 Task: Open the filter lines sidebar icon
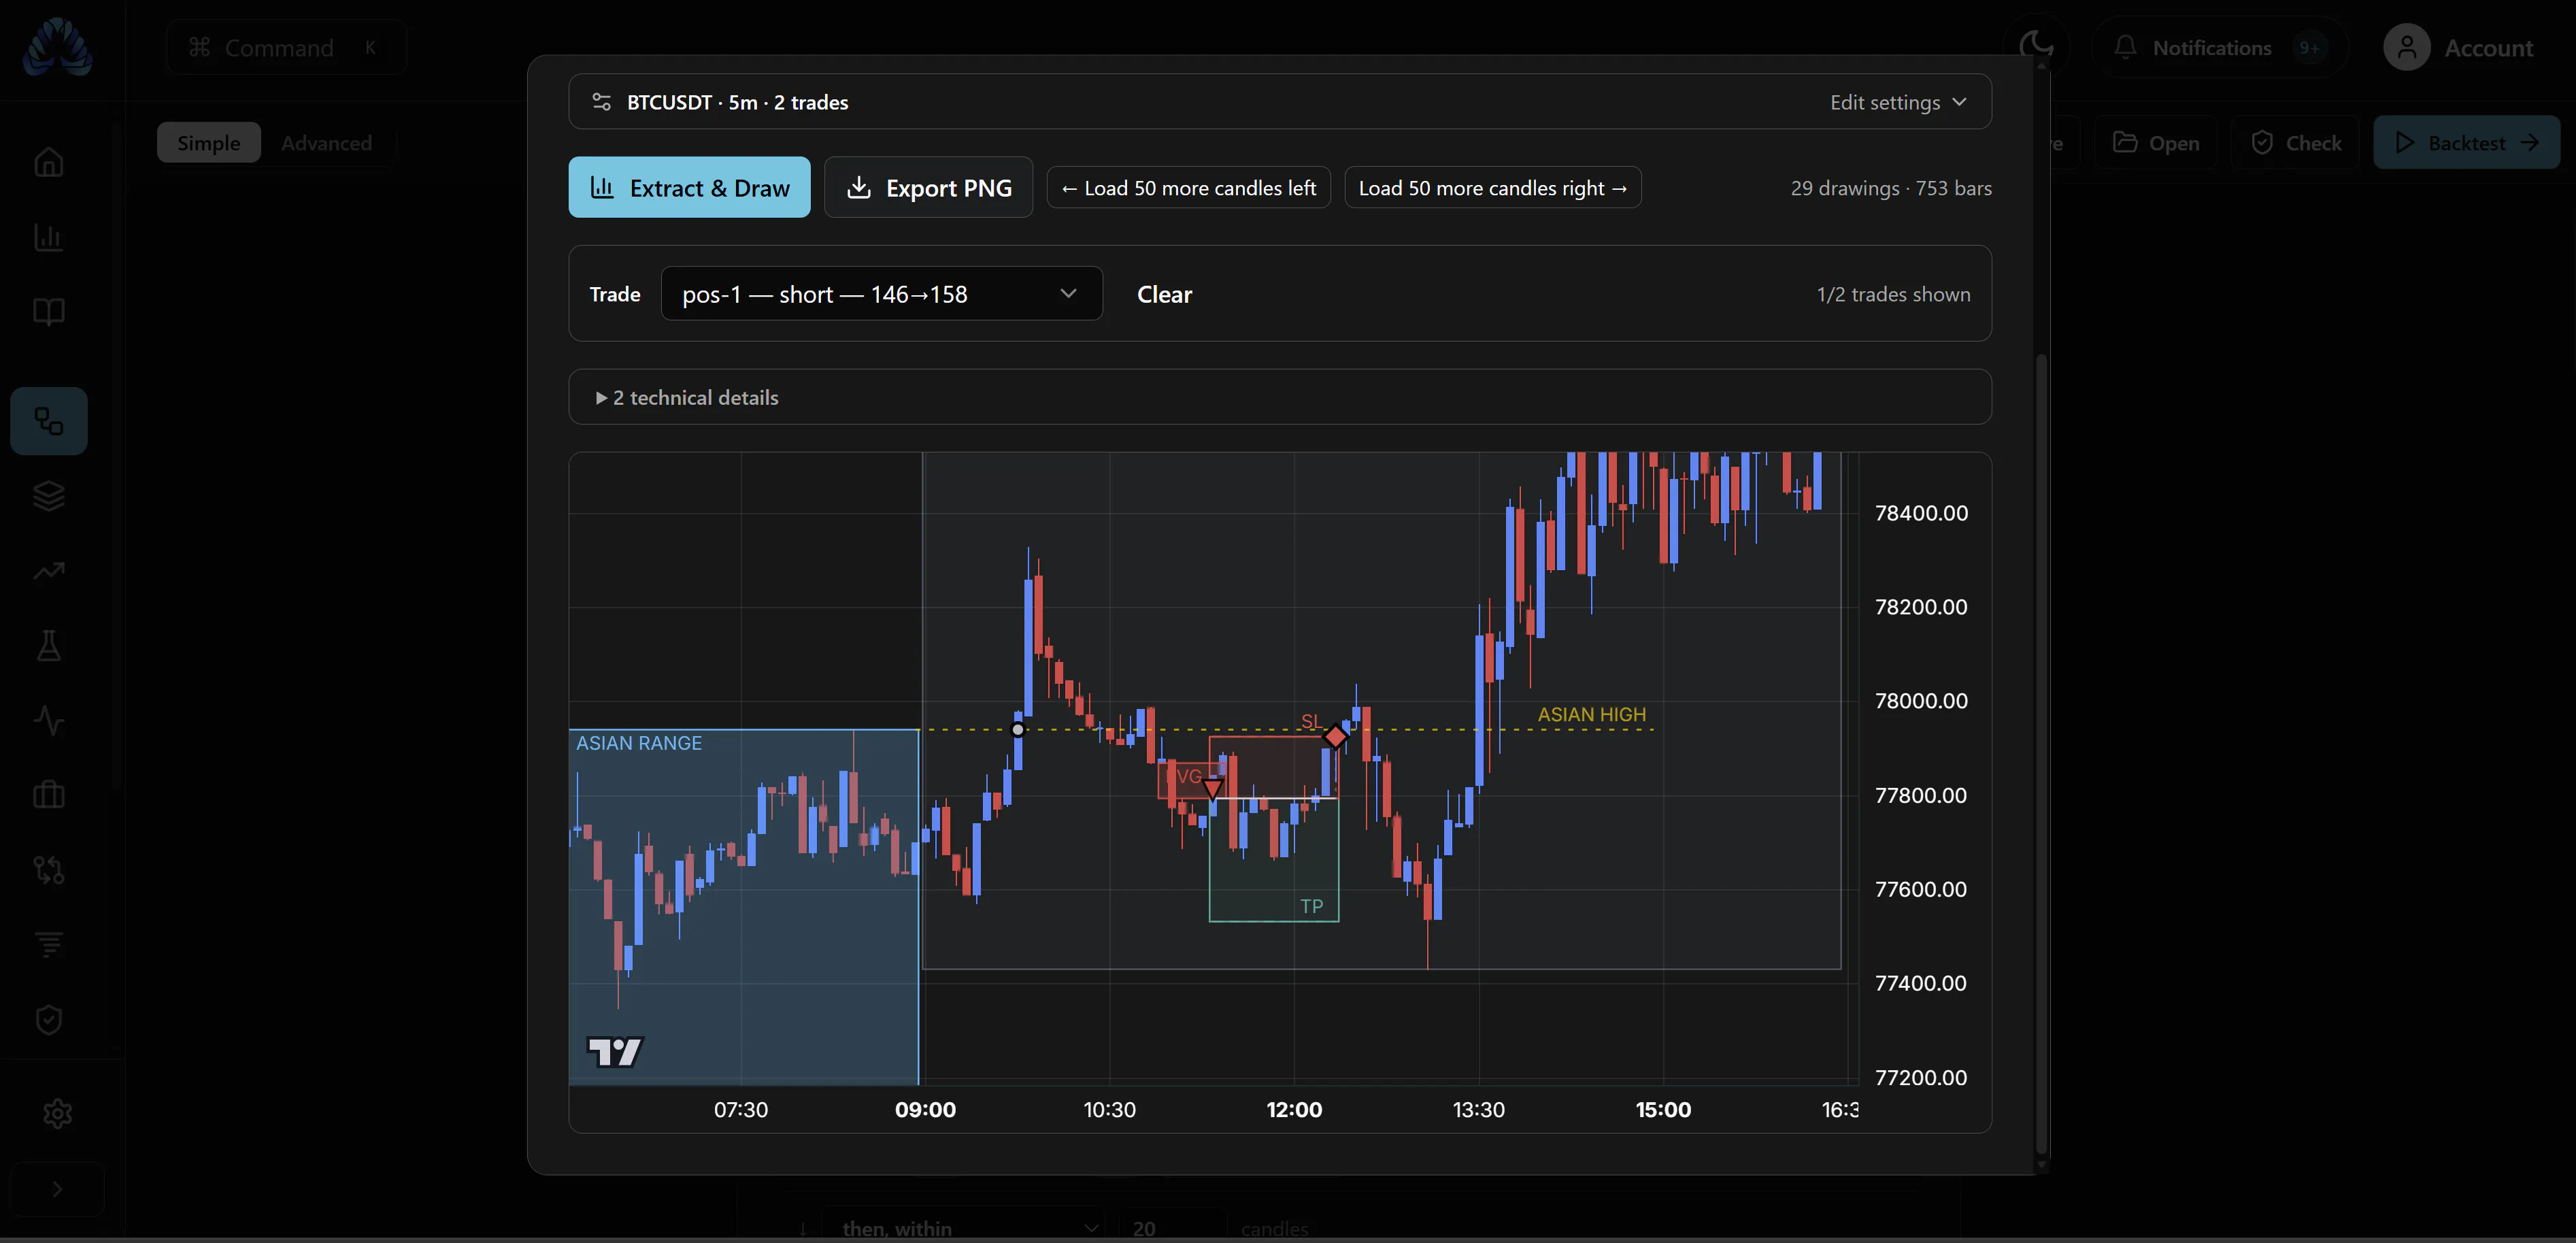(x=49, y=944)
